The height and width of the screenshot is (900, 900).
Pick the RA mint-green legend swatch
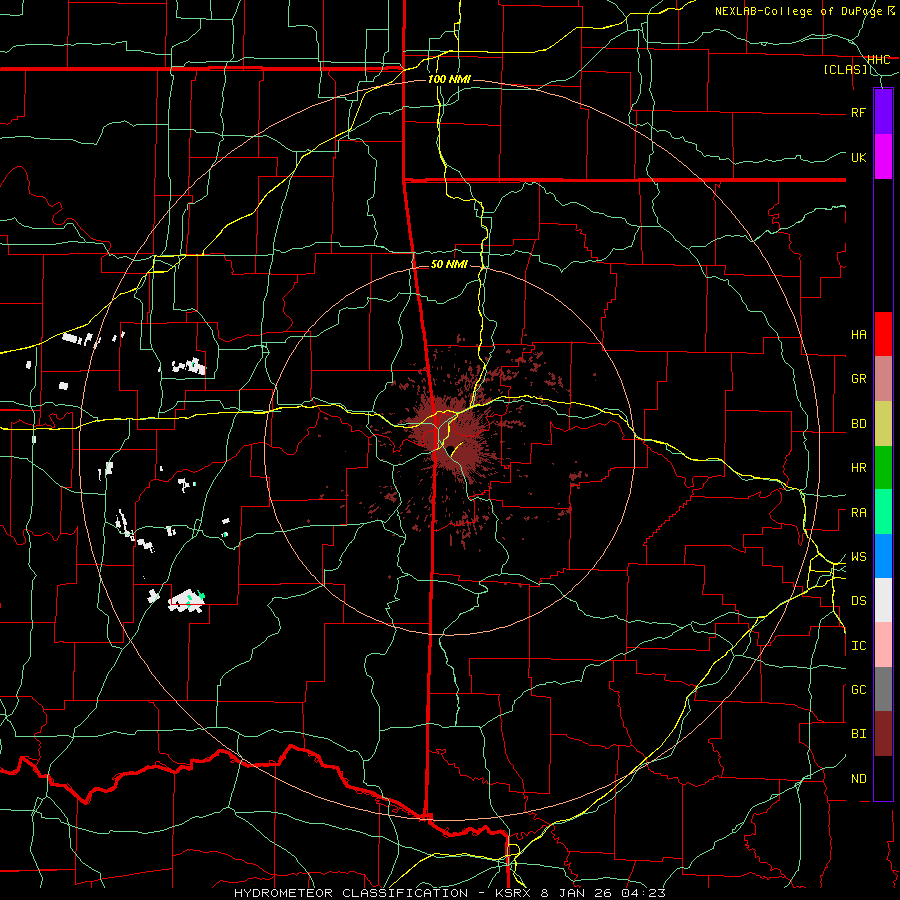(883, 512)
